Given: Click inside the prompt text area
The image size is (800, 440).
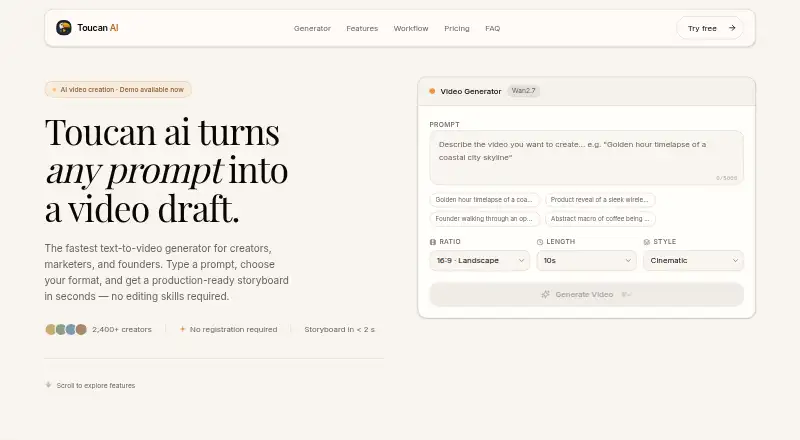Looking at the screenshot, I should (586, 157).
